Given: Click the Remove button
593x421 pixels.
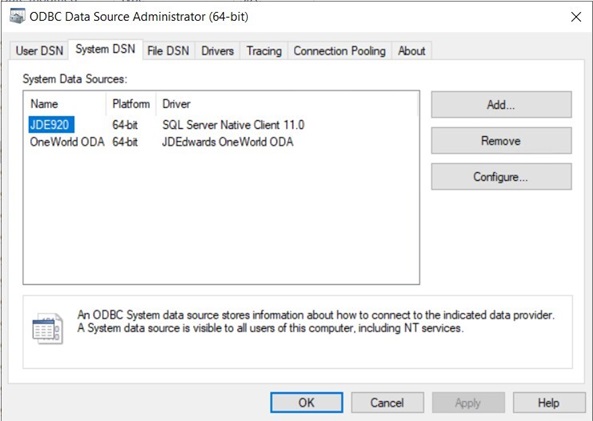Looking at the screenshot, I should point(501,141).
